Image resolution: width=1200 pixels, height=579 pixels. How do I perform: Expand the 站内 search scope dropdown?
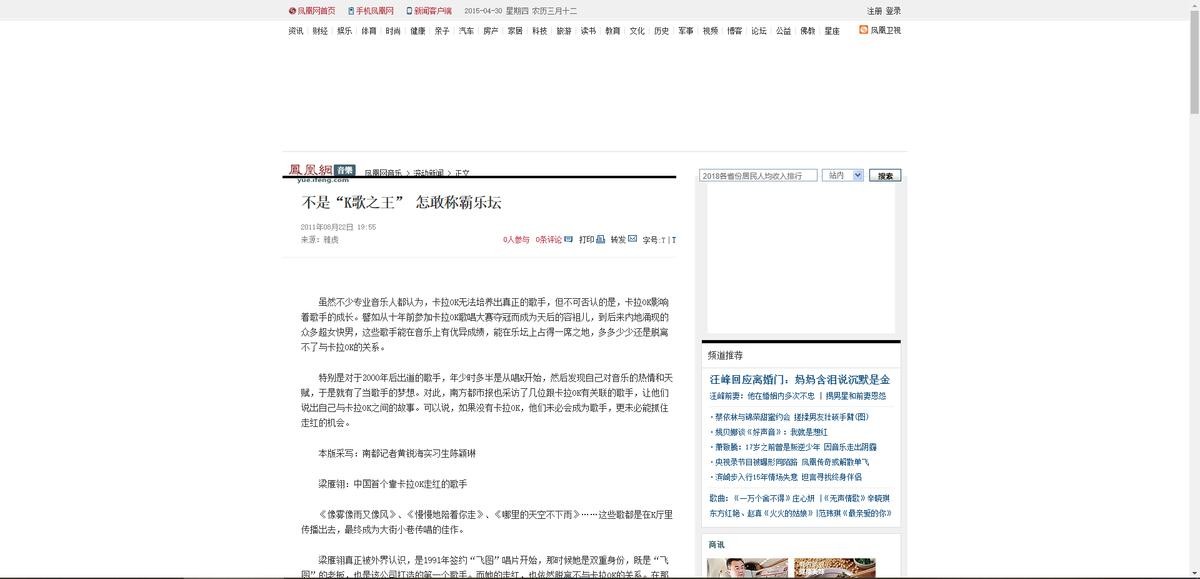[842, 175]
